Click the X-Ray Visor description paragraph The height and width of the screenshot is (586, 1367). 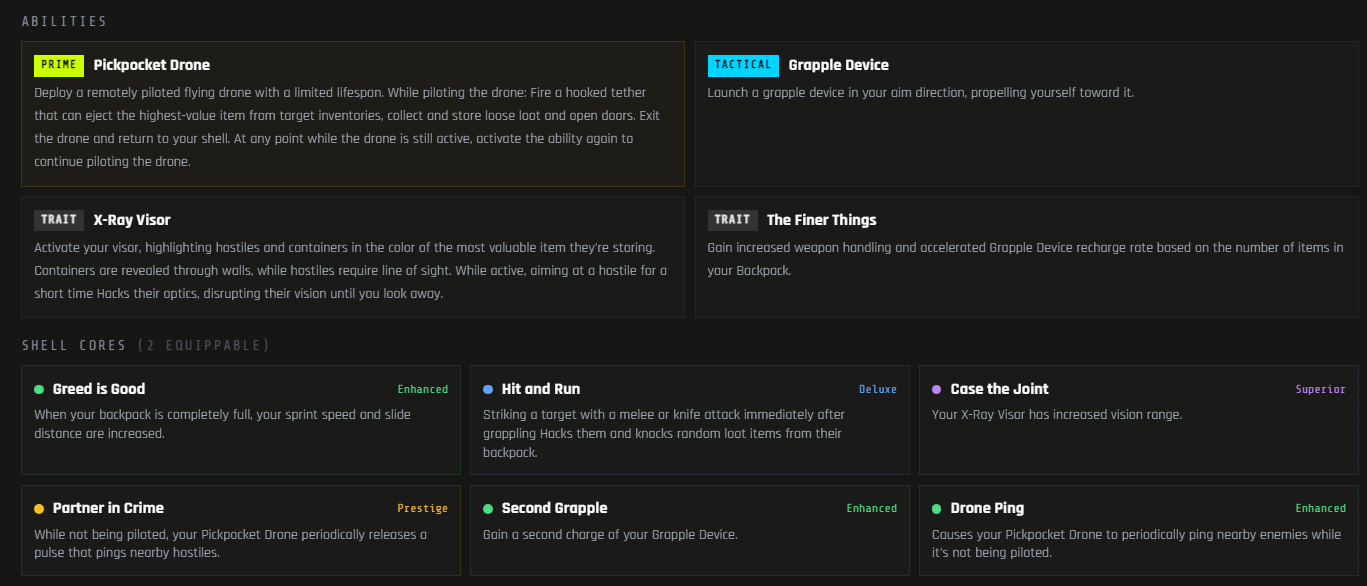351,270
